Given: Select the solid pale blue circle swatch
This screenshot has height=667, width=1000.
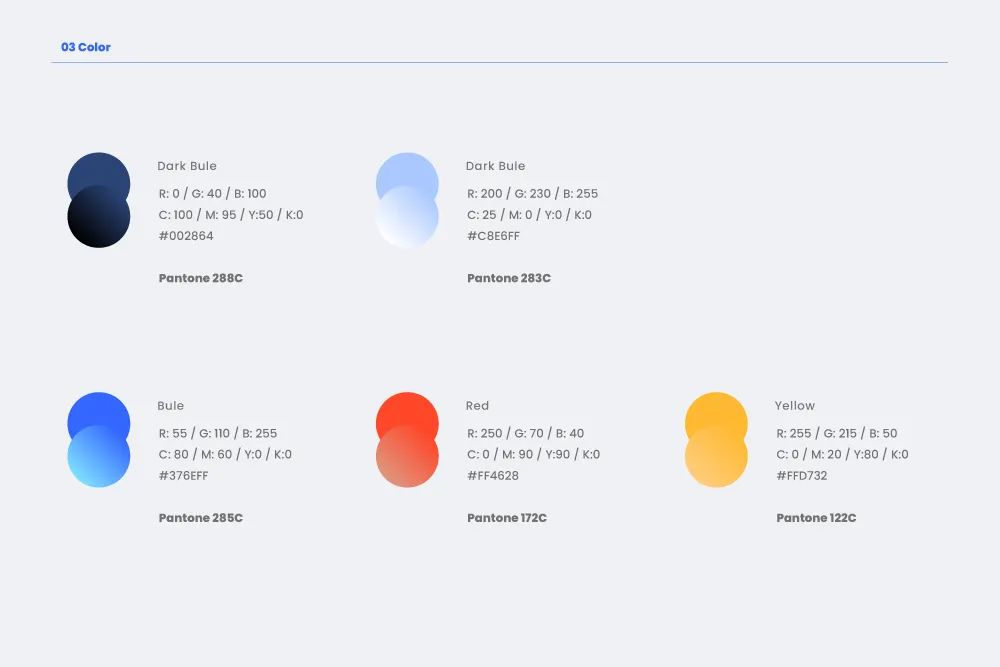Looking at the screenshot, I should (x=407, y=170).
